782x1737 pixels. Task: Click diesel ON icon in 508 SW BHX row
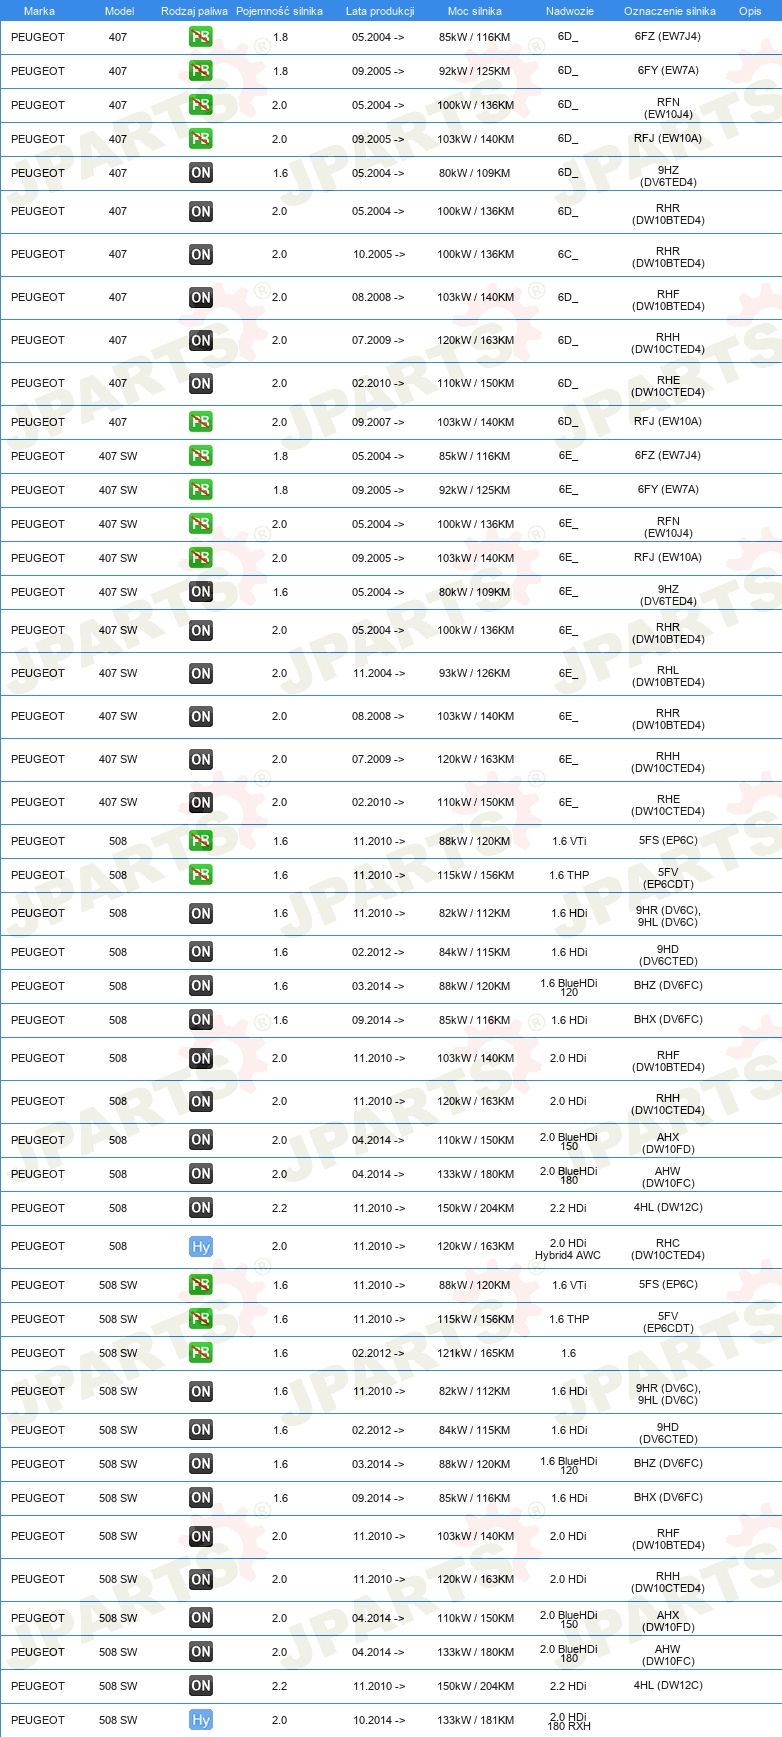point(200,1498)
